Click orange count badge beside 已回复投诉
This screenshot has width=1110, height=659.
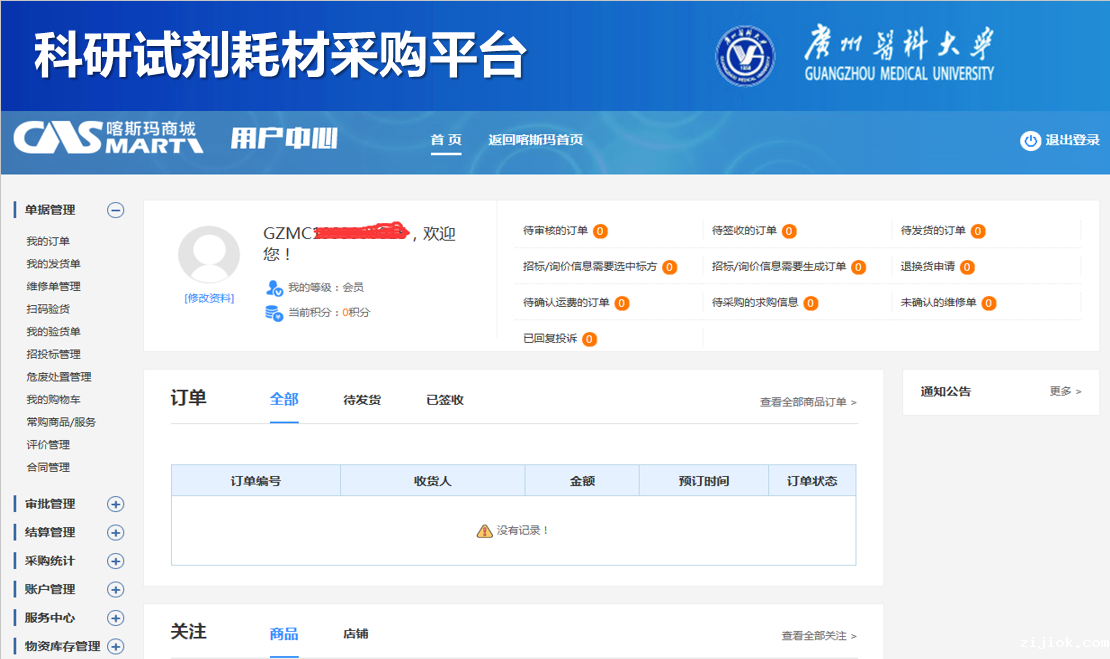click(589, 339)
